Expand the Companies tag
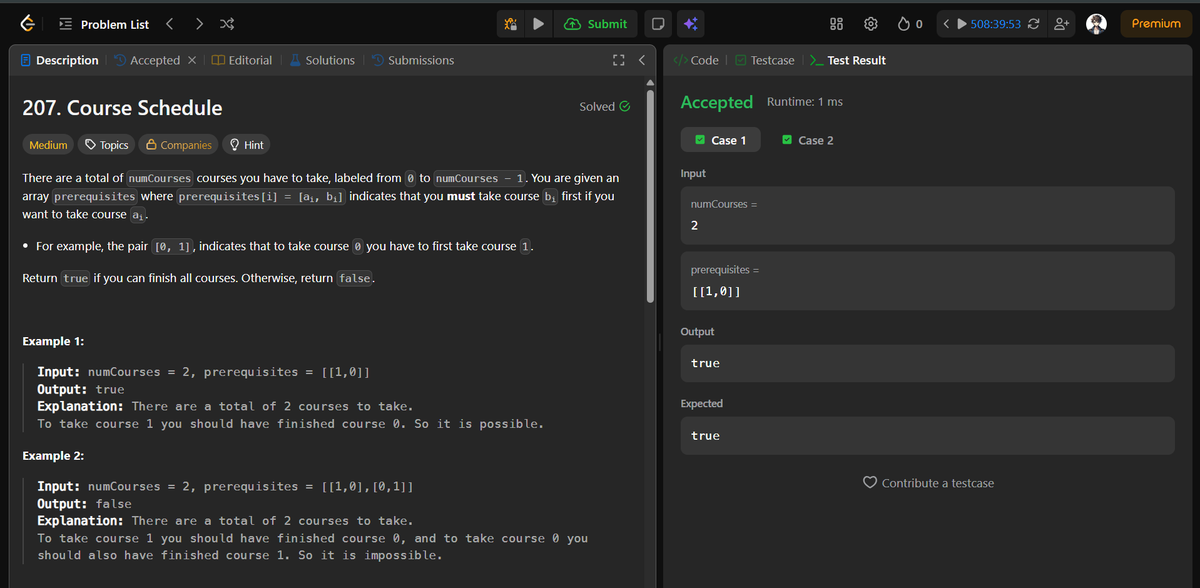The width and height of the screenshot is (1200, 588). [x=179, y=145]
